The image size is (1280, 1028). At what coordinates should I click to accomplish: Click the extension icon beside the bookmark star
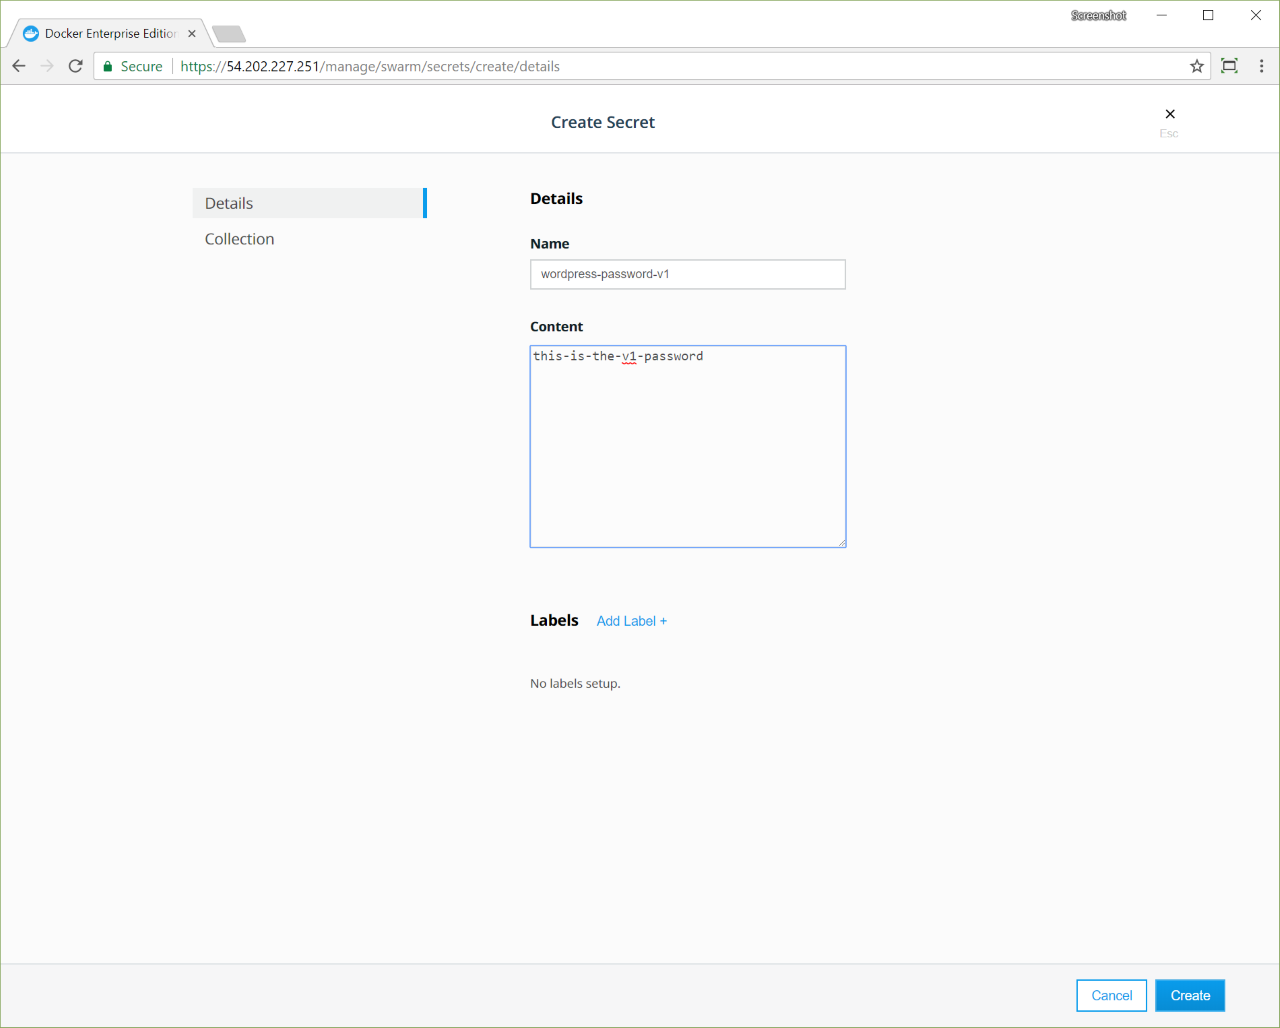point(1229,66)
